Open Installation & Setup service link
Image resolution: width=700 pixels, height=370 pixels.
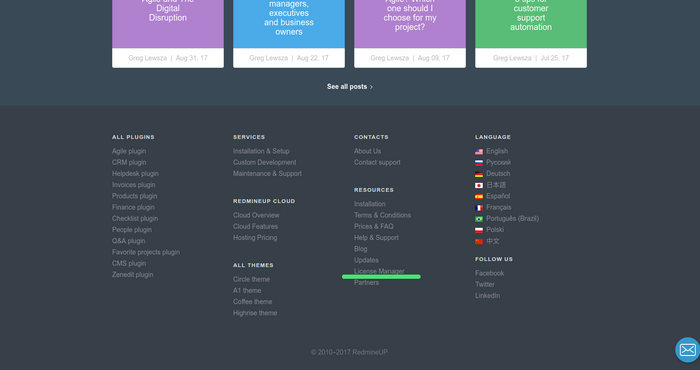tap(261, 151)
